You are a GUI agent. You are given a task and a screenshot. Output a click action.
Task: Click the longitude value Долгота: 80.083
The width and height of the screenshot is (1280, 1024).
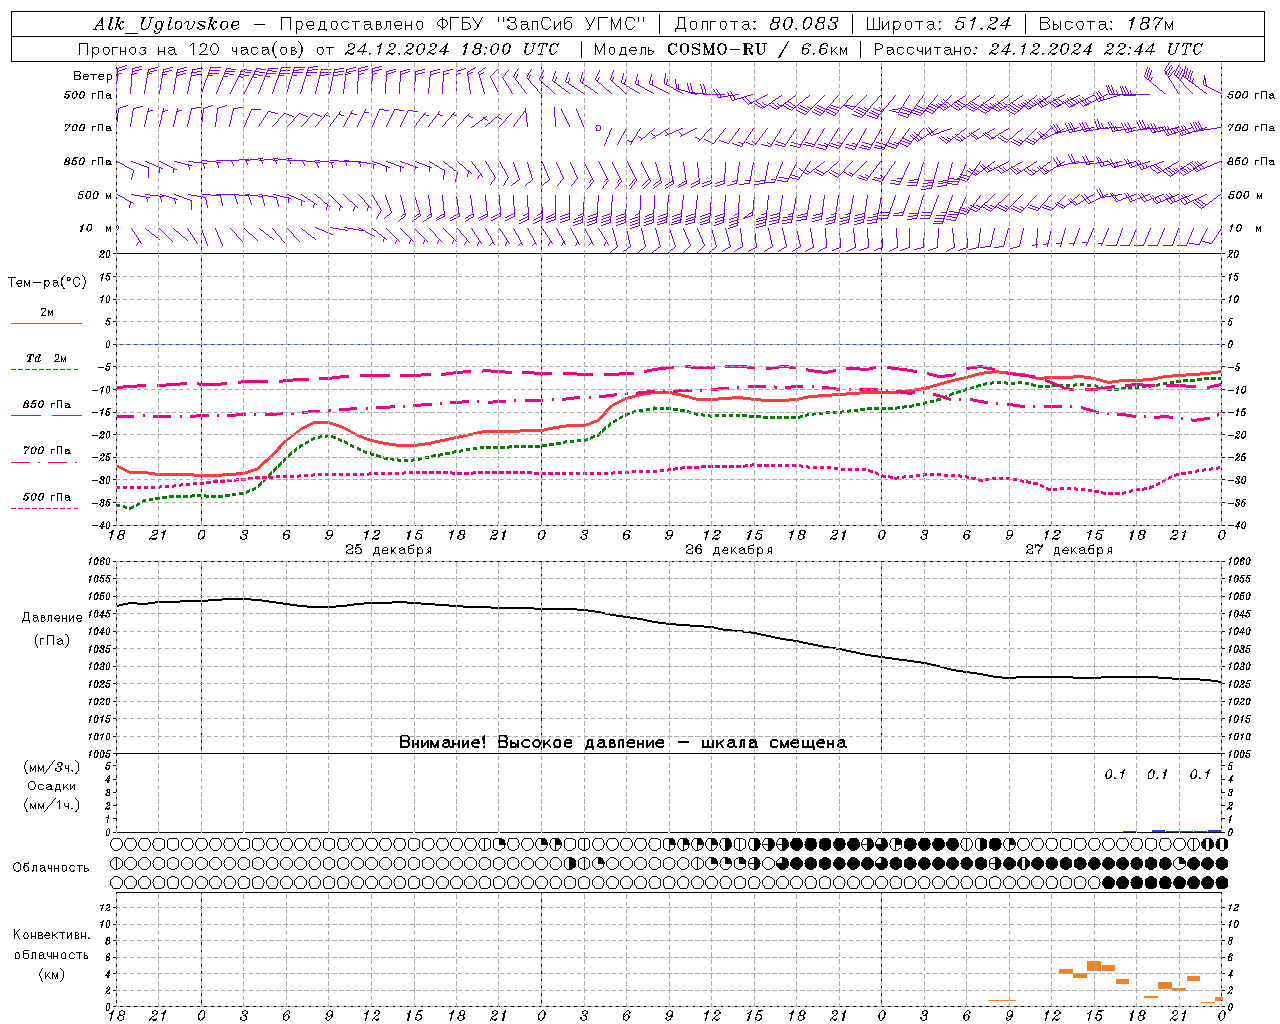(x=757, y=24)
